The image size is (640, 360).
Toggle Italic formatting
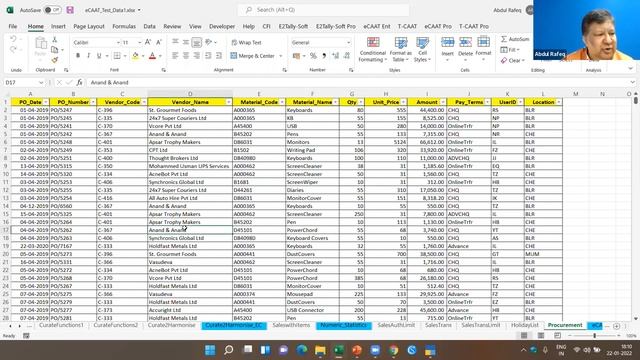pyautogui.click(x=88, y=56)
